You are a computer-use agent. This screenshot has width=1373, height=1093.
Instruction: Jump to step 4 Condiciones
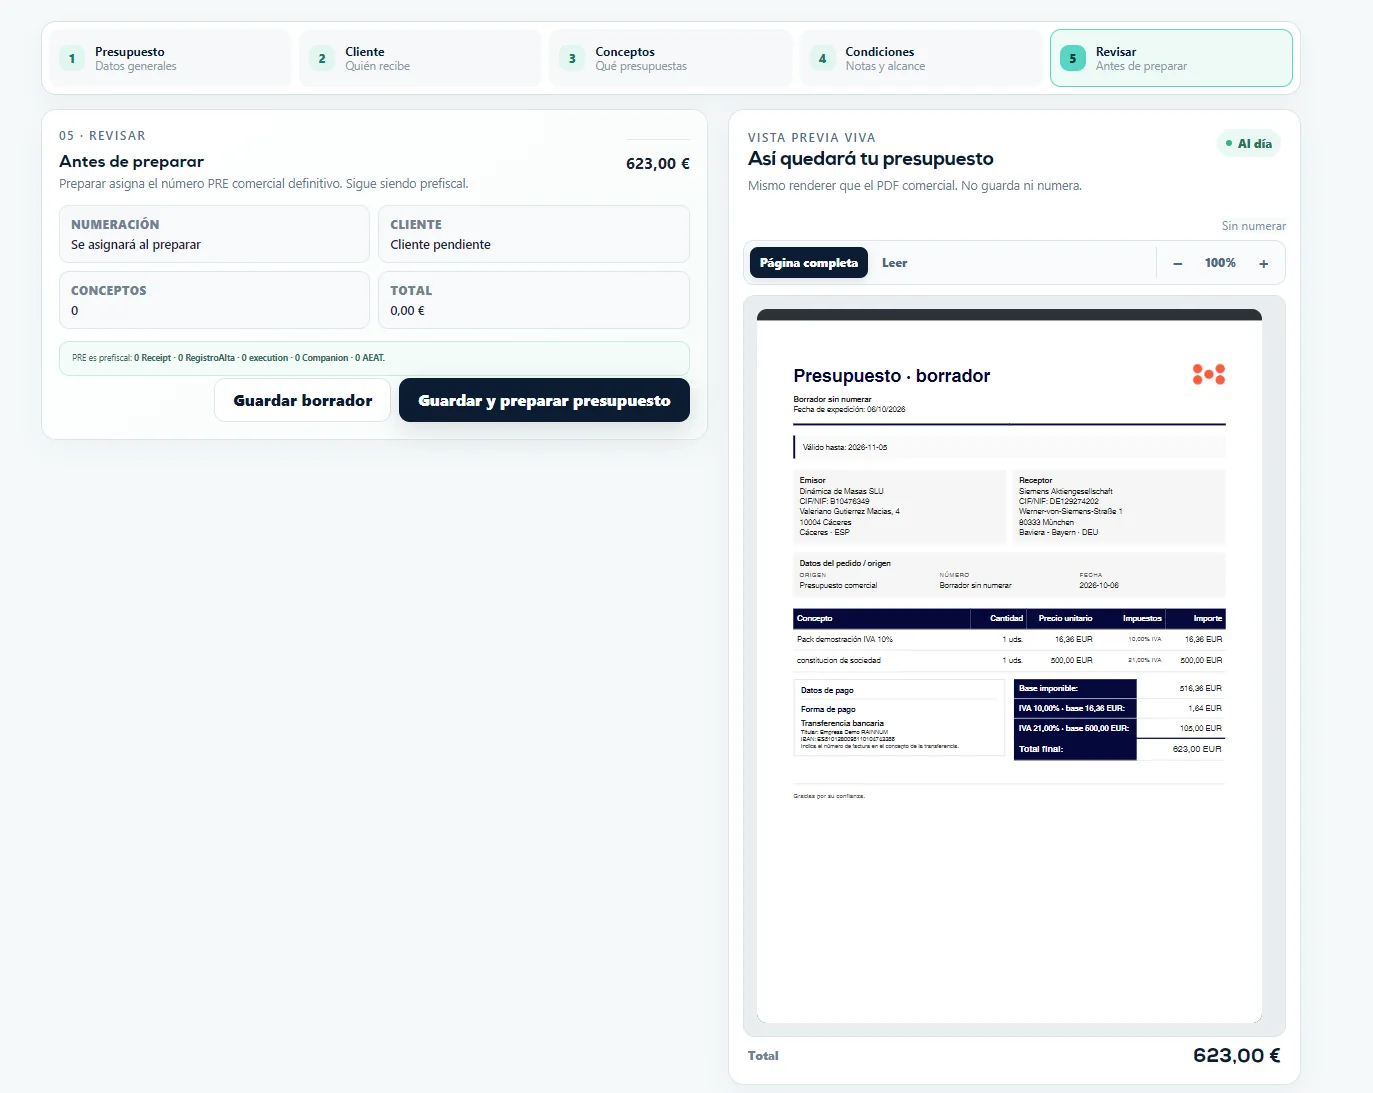coord(920,58)
